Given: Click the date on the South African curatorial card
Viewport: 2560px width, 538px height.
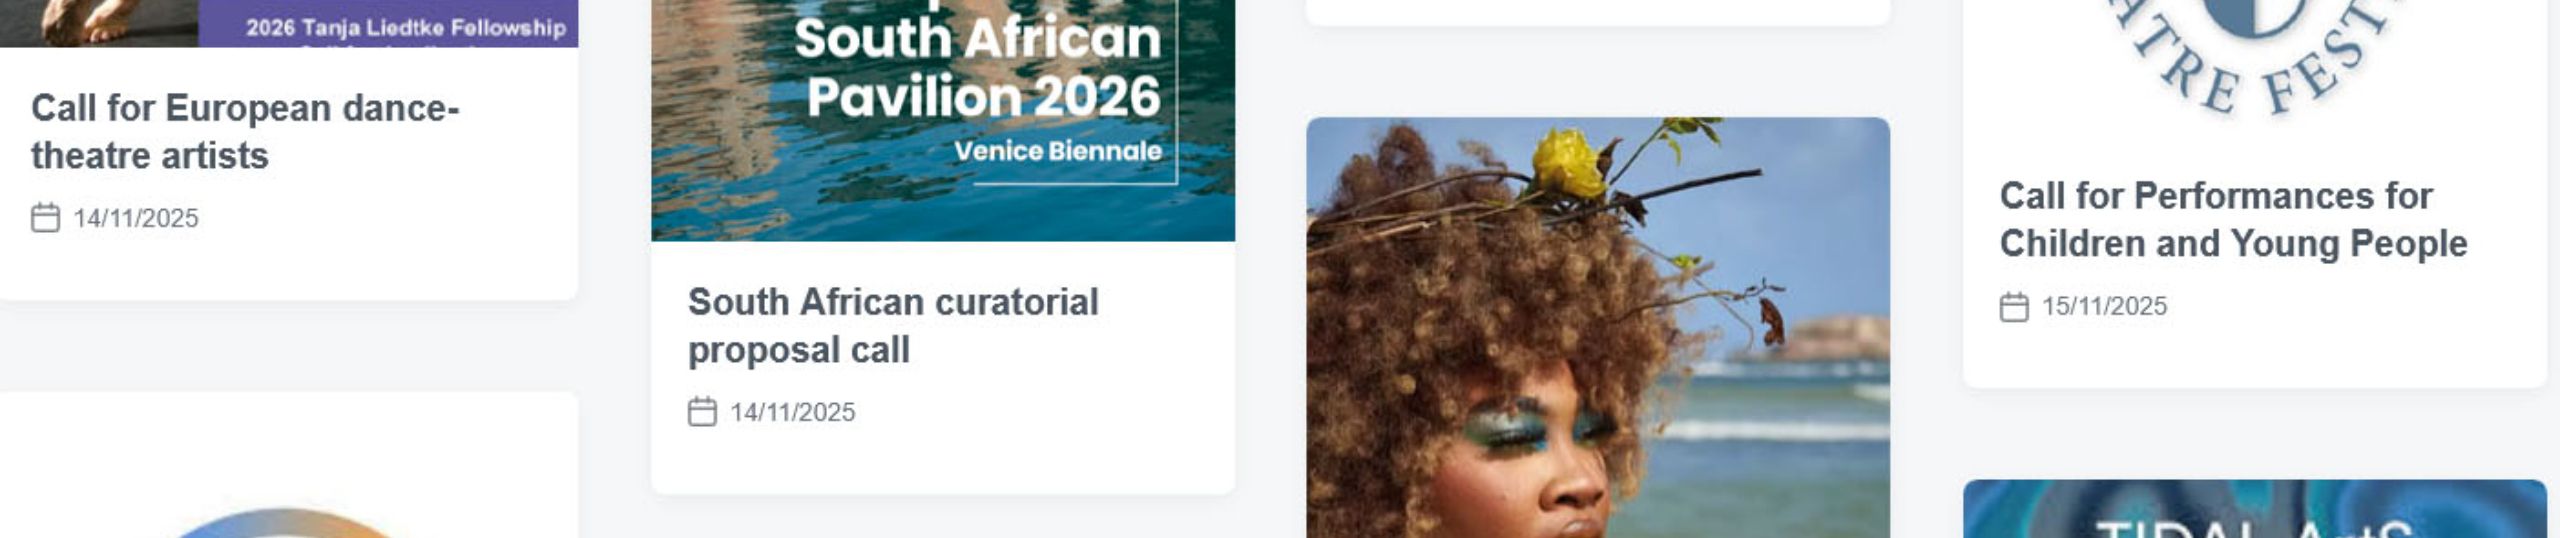Looking at the screenshot, I should [x=792, y=412].
